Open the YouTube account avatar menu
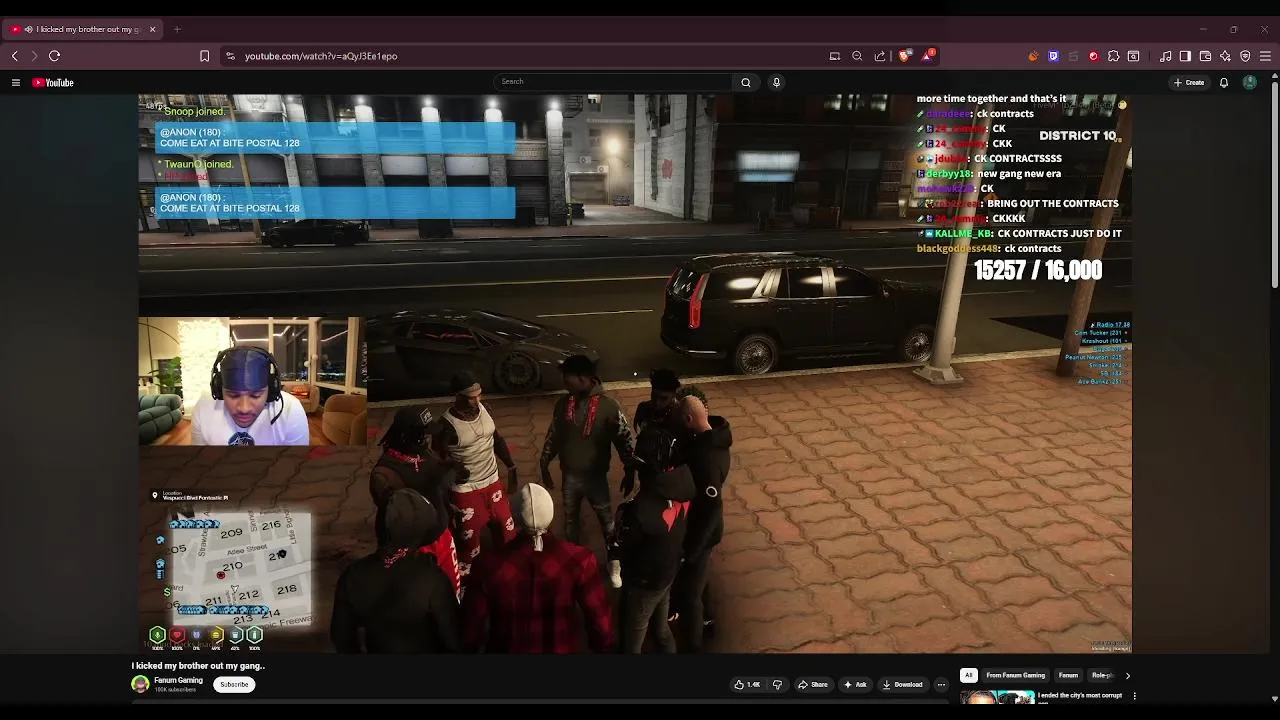 click(1249, 82)
